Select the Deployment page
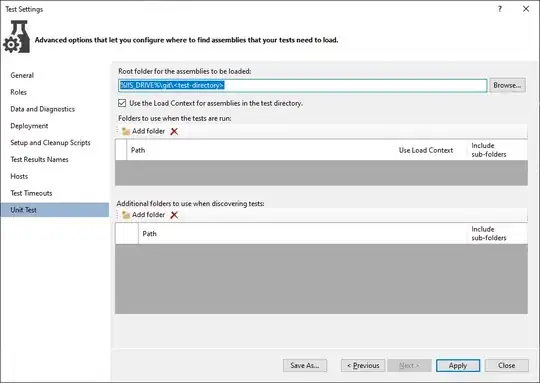540x383 pixels. click(29, 126)
